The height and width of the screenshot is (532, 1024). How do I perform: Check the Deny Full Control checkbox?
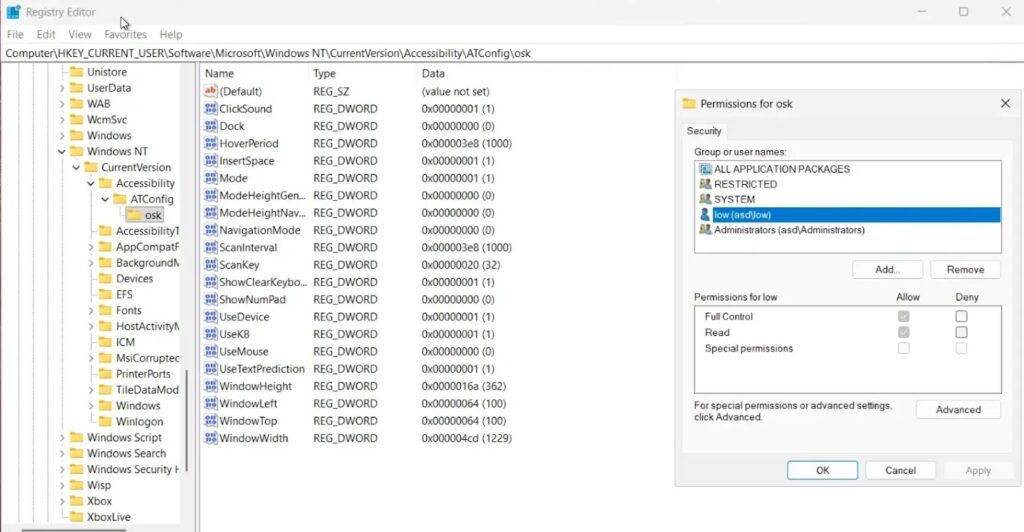point(961,316)
